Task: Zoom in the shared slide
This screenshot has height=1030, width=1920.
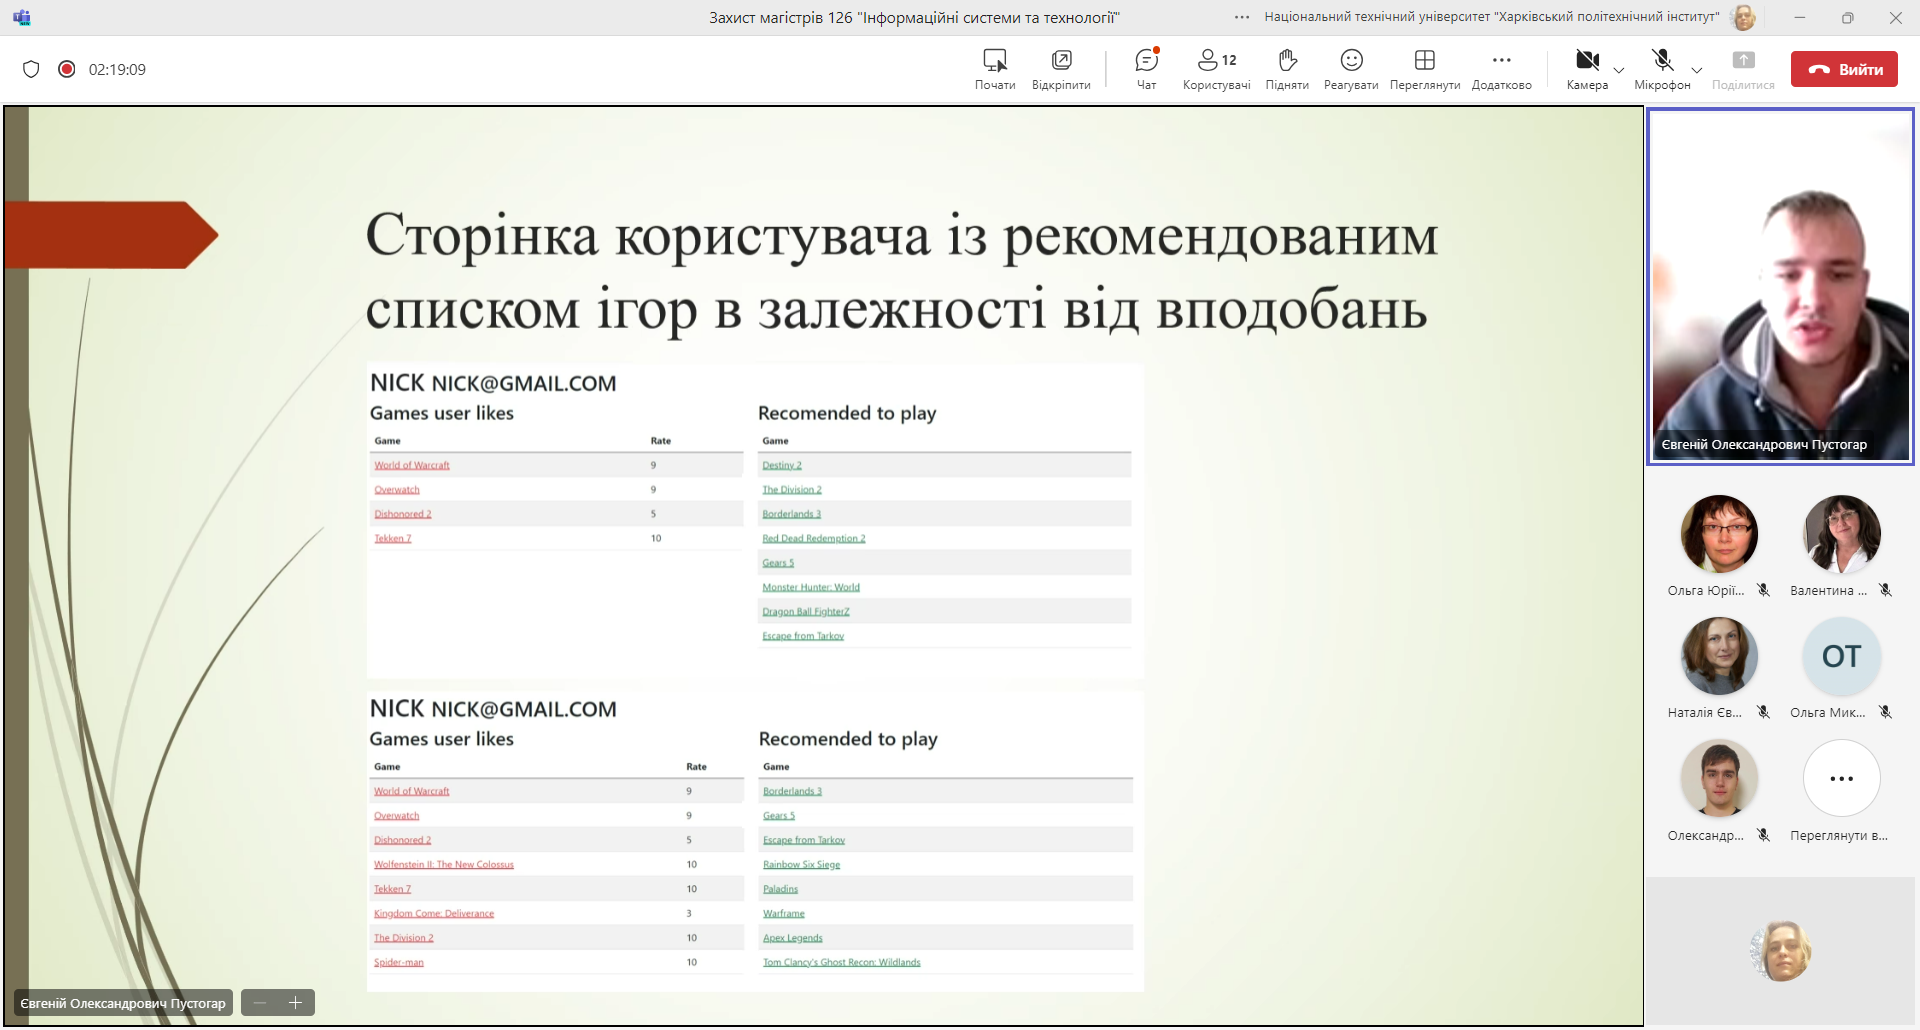Action: coord(296,1003)
